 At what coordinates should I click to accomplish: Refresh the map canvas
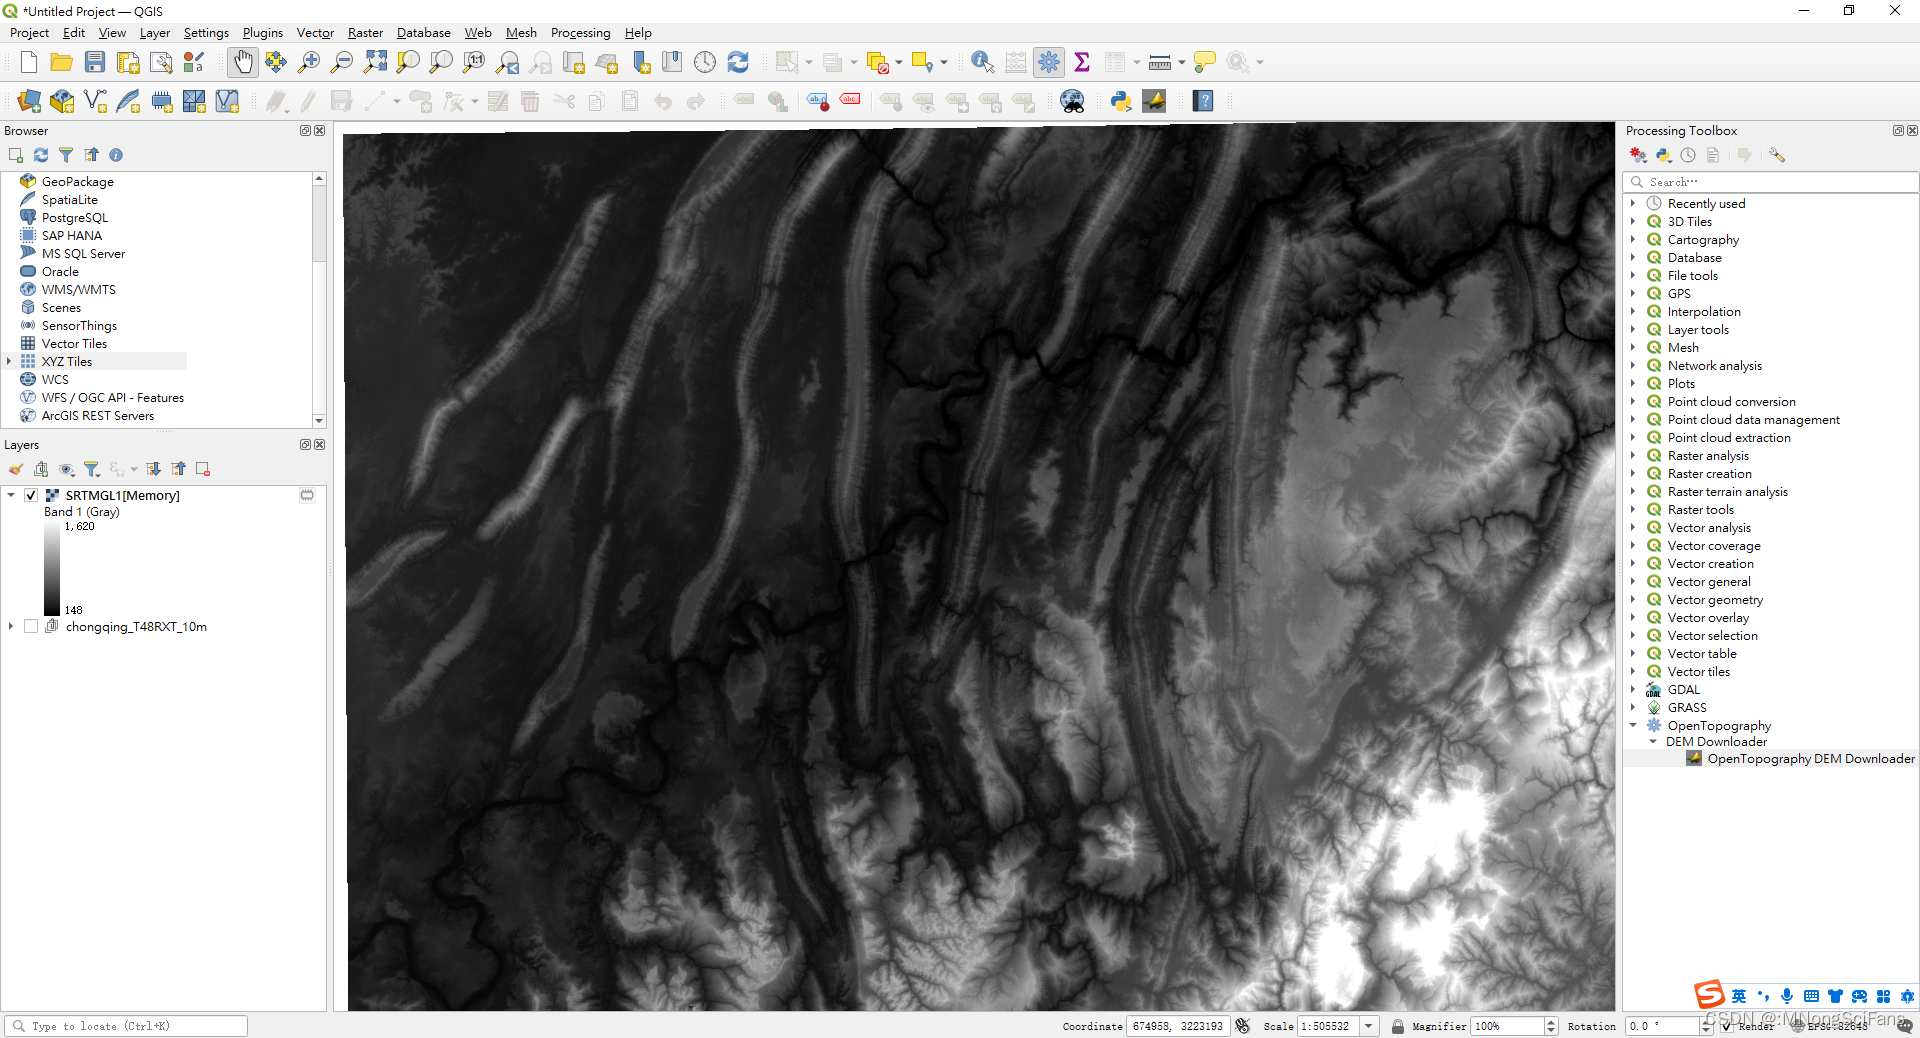pos(738,61)
